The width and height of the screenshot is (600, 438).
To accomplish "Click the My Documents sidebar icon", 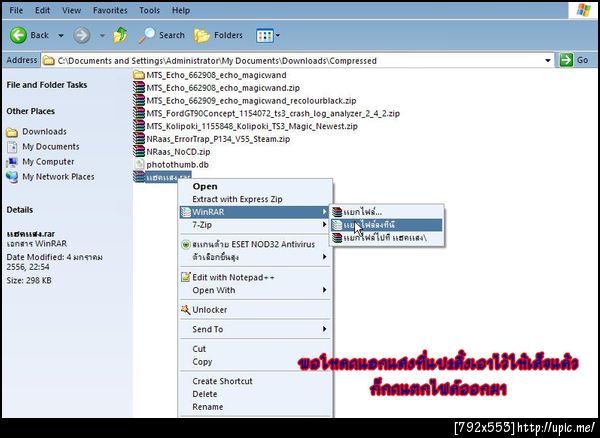I will click(12, 147).
